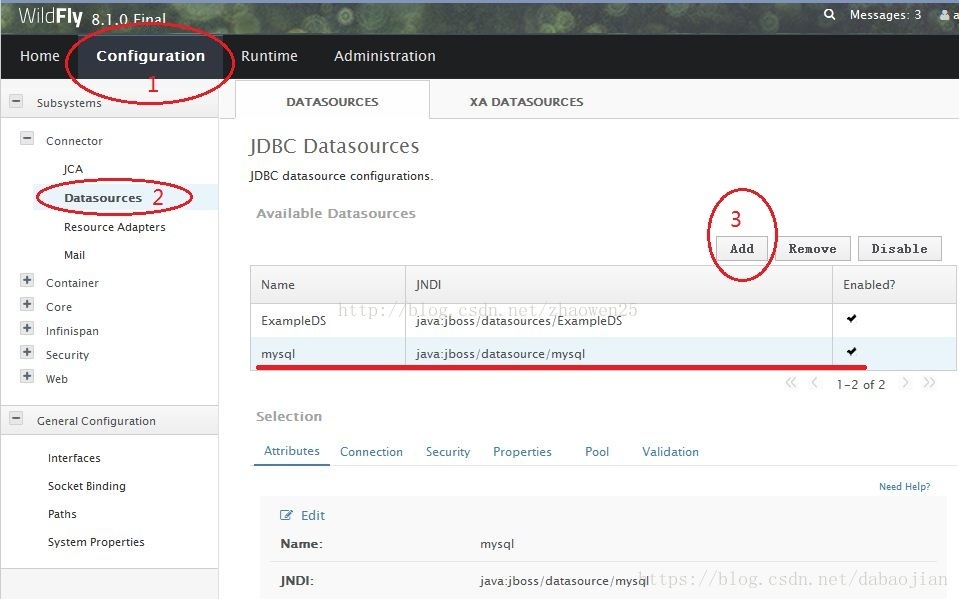Select the Validation selection tab
Image resolution: width=959 pixels, height=599 pixels.
[670, 452]
